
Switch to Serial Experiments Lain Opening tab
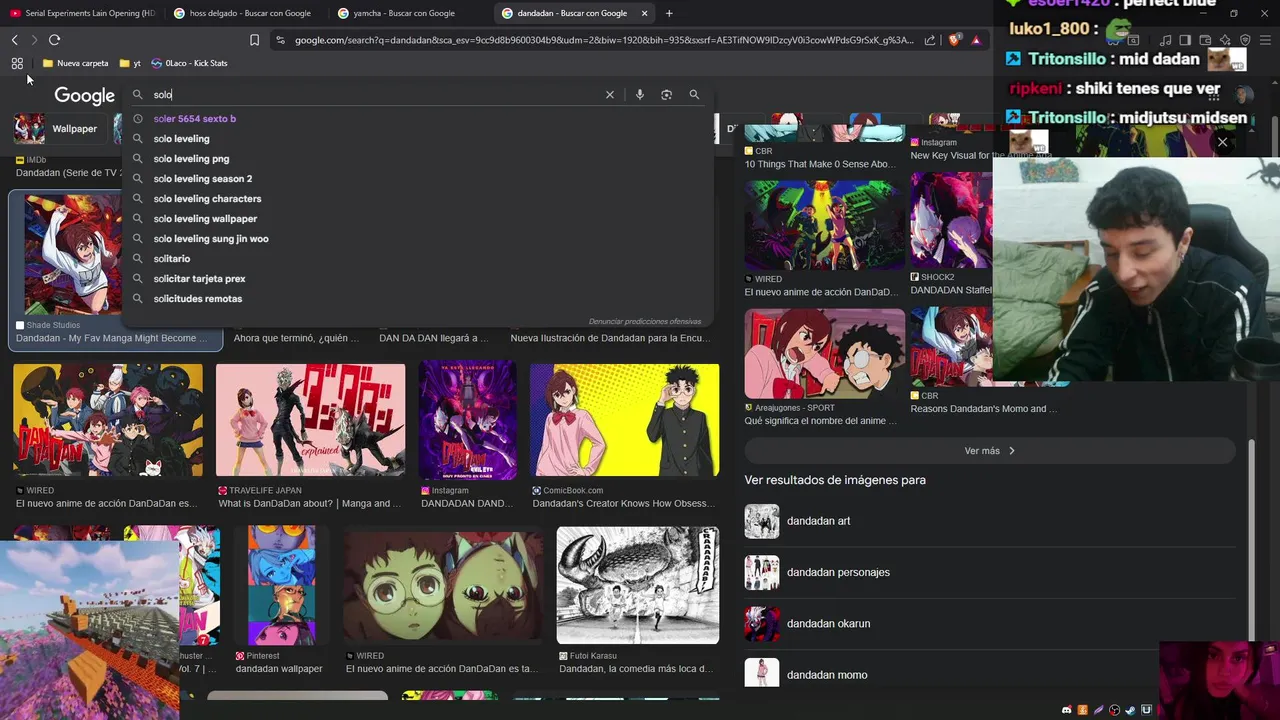82,13
